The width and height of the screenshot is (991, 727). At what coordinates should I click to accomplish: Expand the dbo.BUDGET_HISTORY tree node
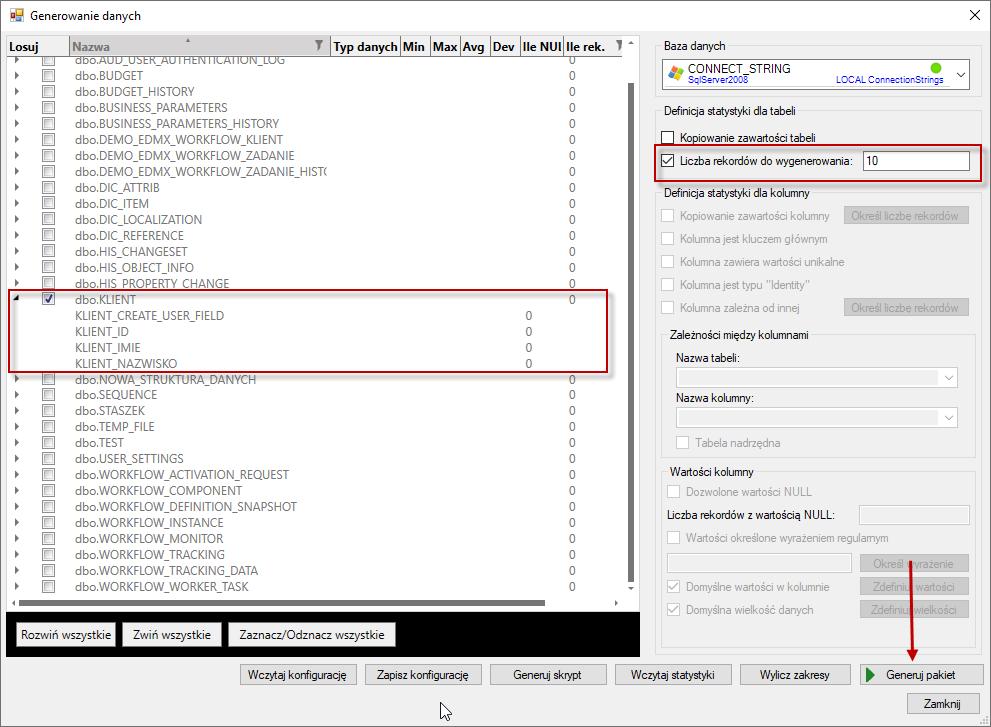click(x=16, y=92)
